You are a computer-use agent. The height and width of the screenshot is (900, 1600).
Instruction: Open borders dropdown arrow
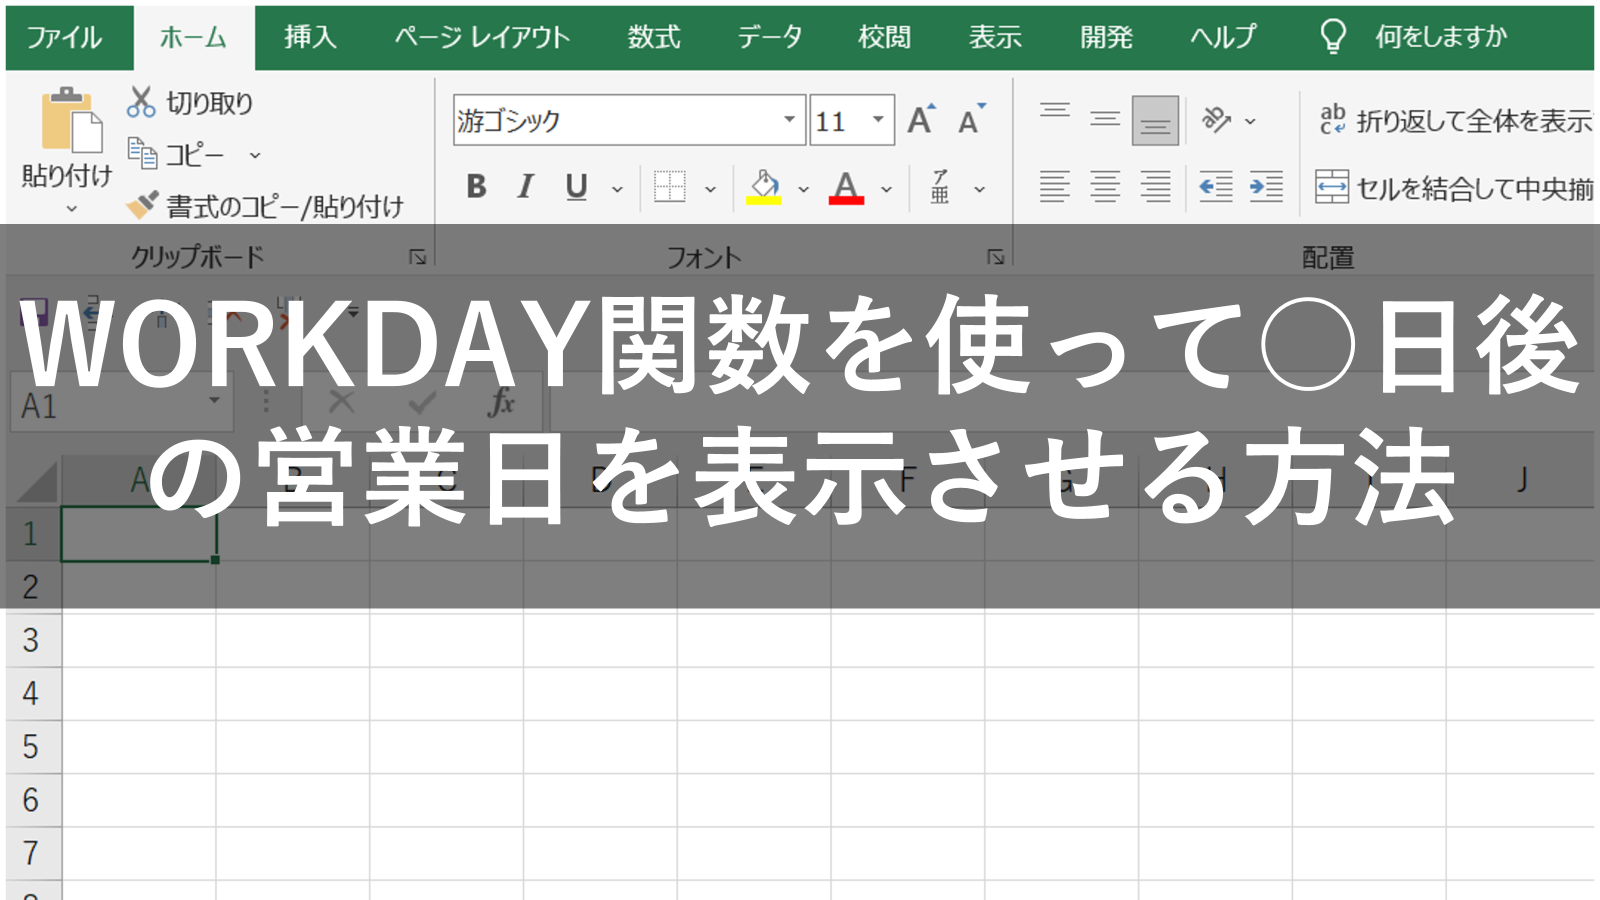711,189
